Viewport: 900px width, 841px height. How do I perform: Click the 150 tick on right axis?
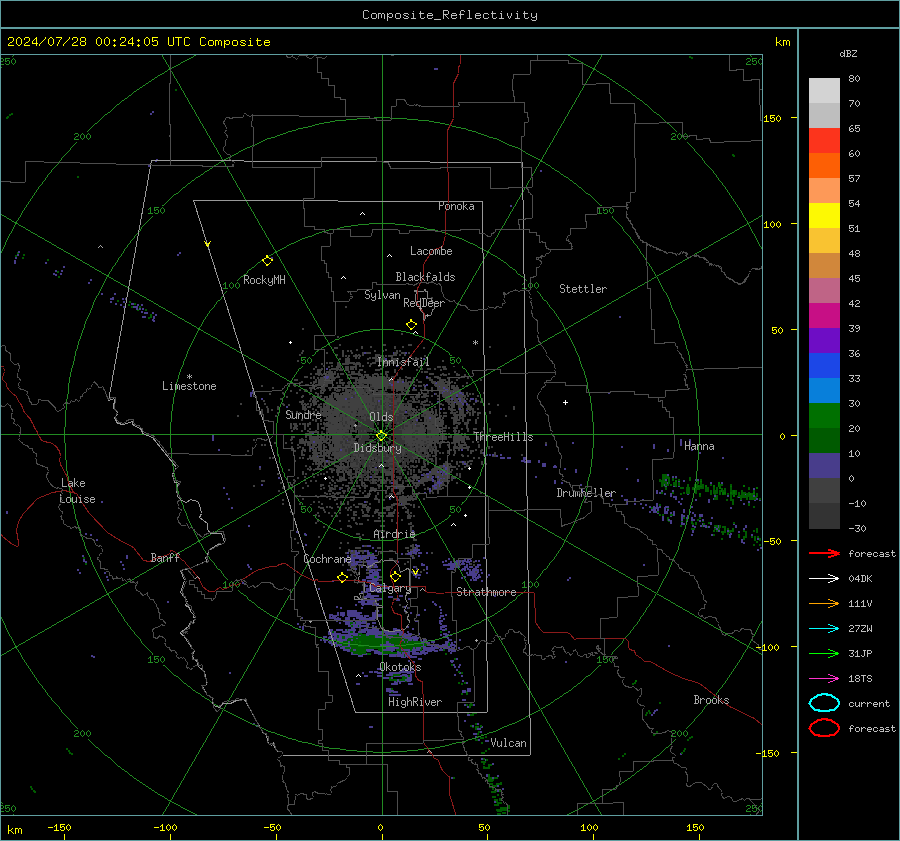tap(772, 118)
